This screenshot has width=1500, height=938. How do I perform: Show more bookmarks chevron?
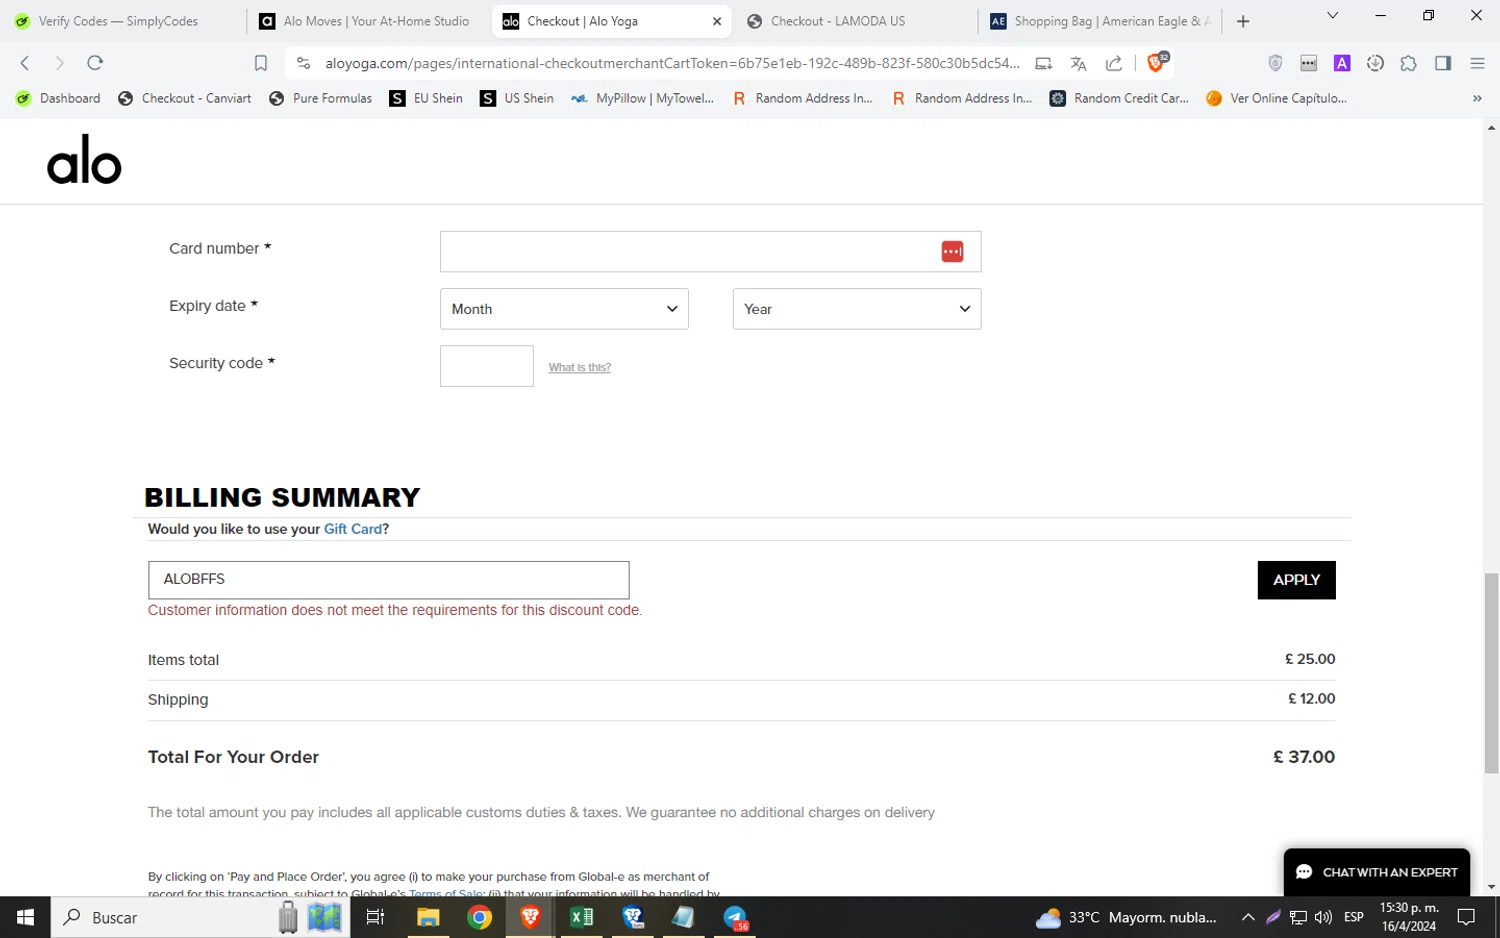[1477, 98]
